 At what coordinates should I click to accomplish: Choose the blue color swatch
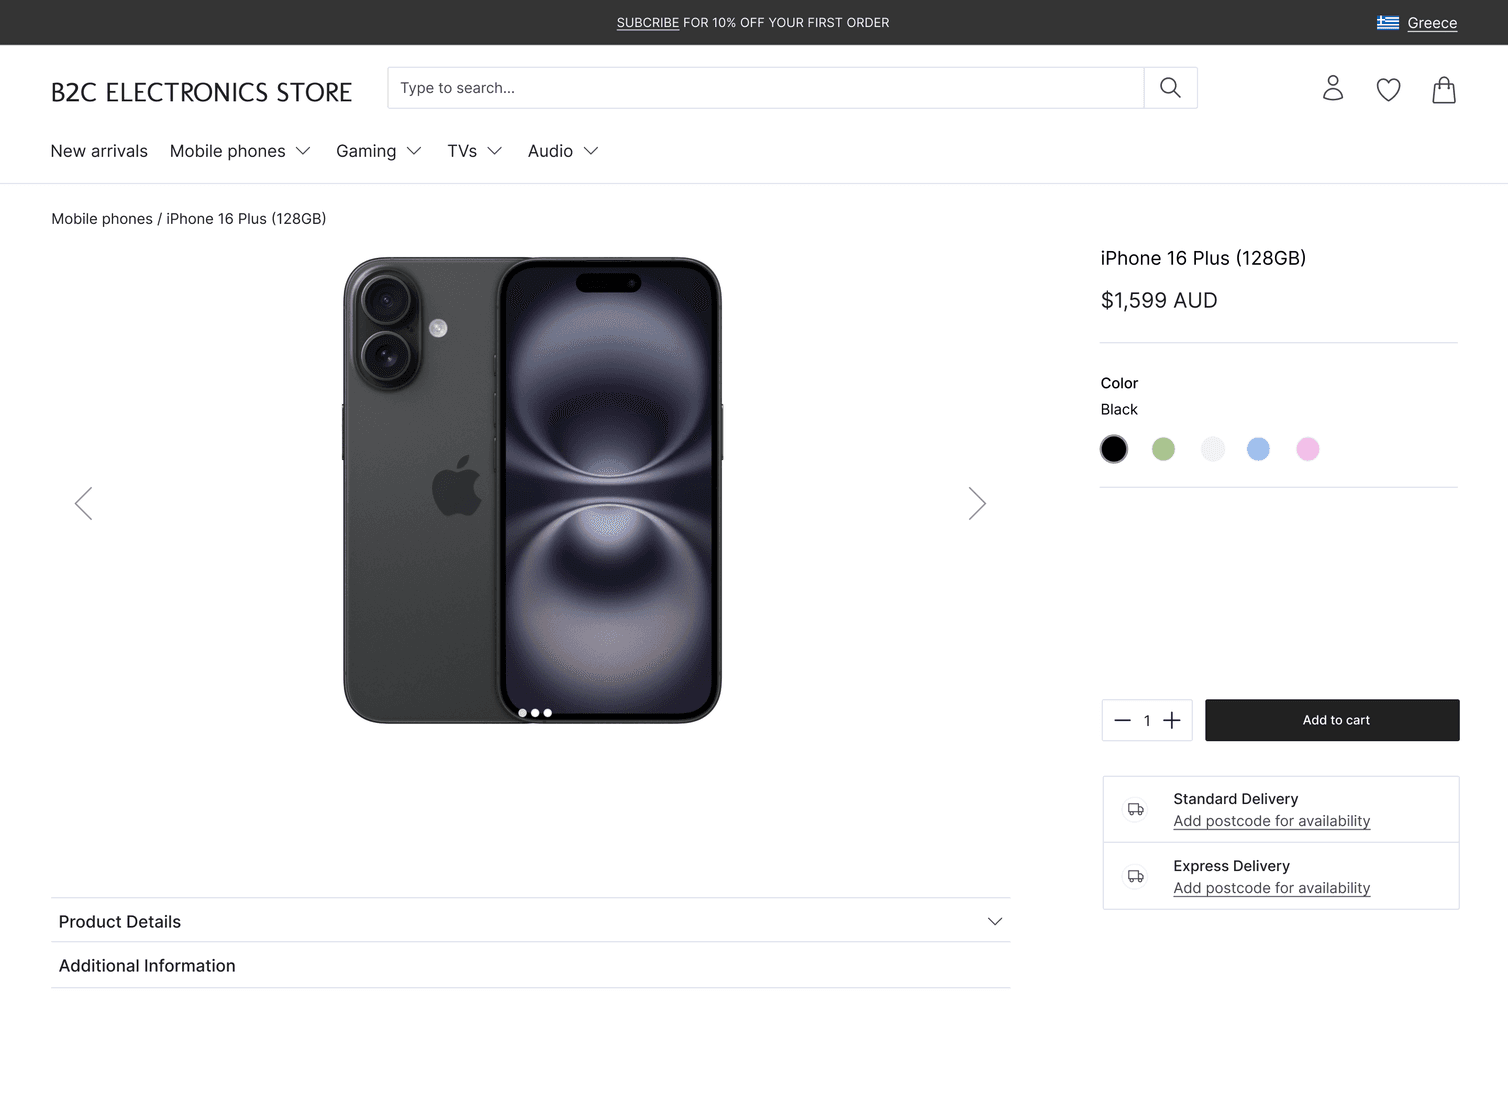[x=1258, y=449]
